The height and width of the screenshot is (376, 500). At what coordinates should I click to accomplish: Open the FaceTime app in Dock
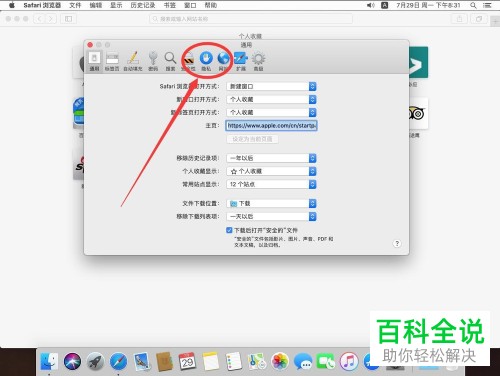(326, 362)
